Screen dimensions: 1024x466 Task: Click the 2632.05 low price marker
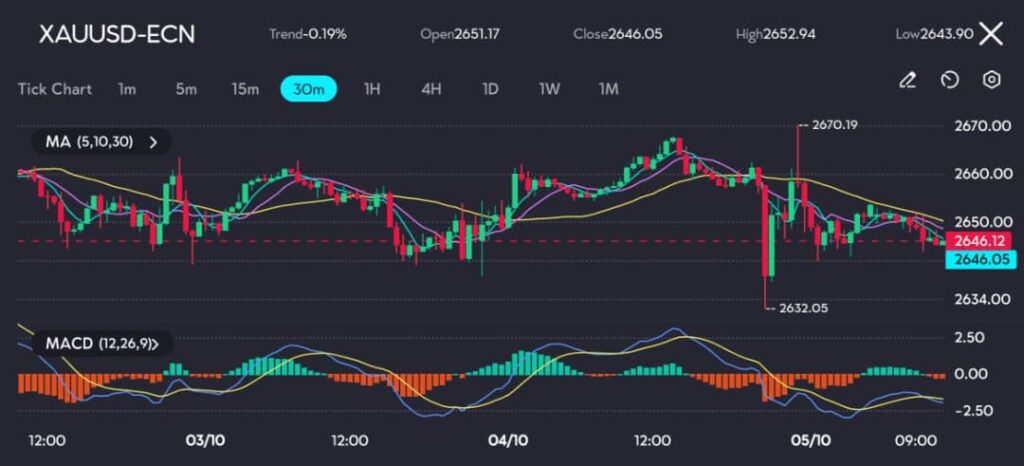click(803, 308)
